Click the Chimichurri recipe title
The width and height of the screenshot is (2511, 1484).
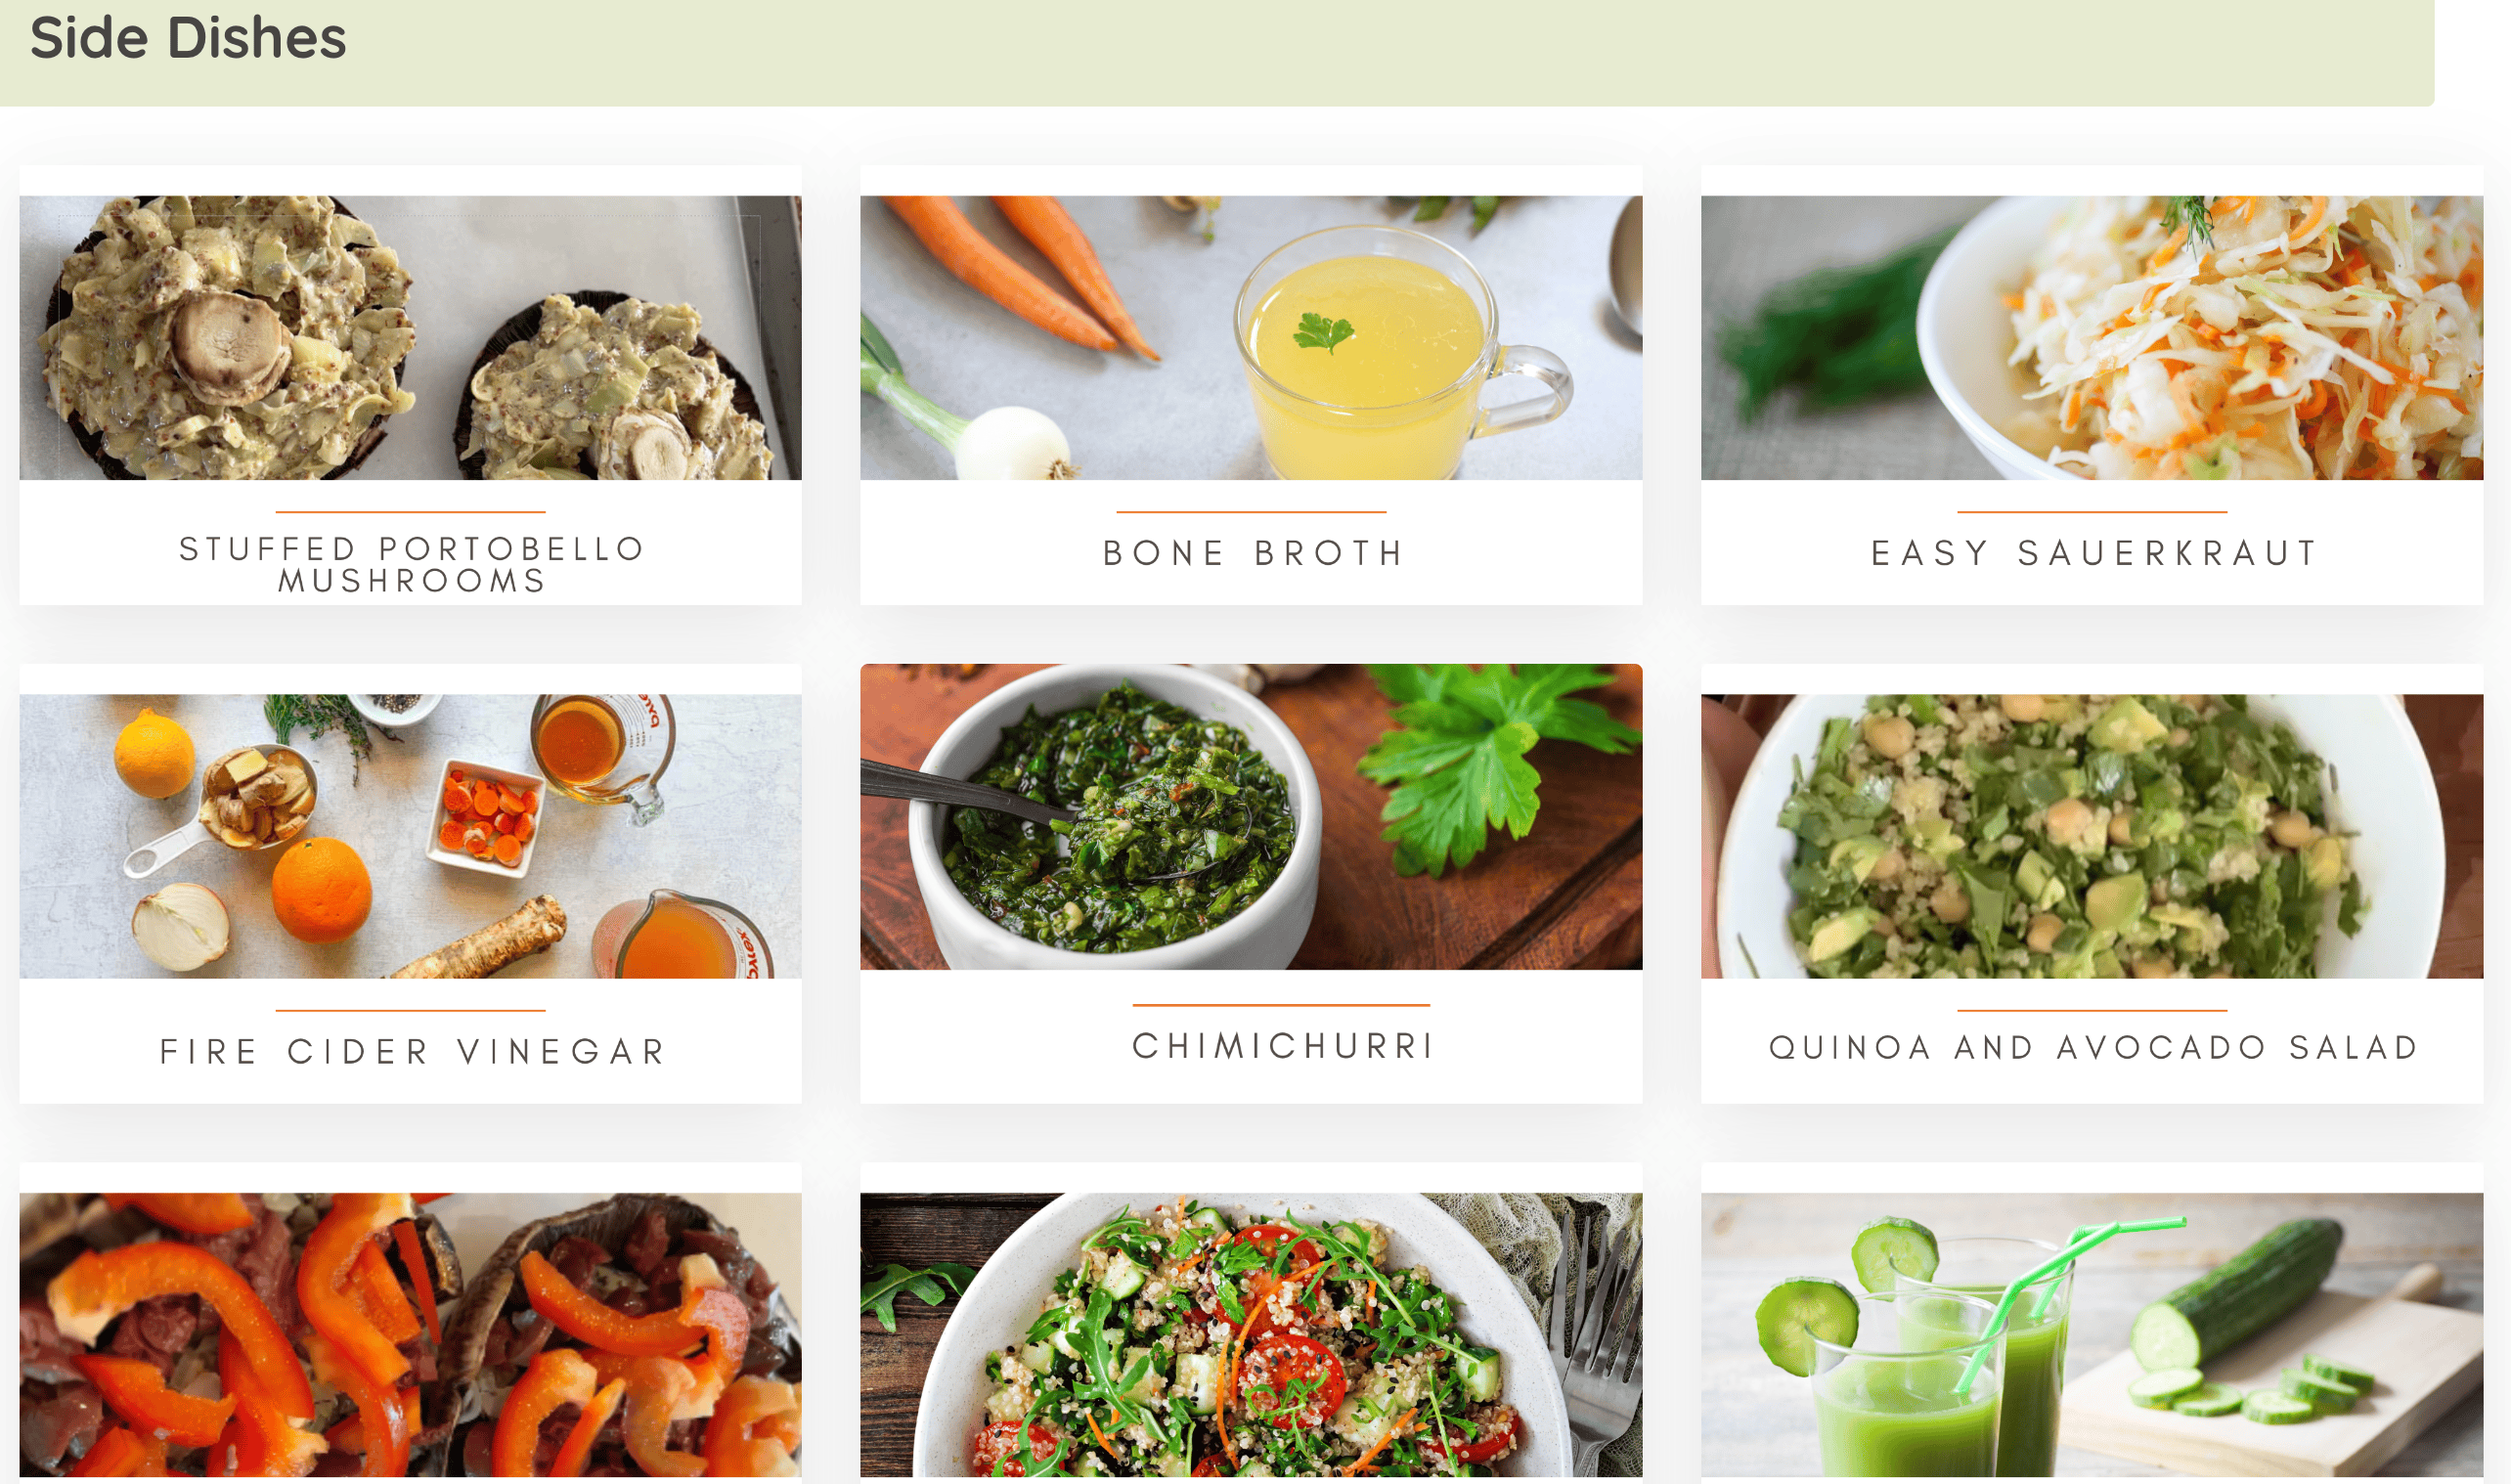click(x=1283, y=1046)
